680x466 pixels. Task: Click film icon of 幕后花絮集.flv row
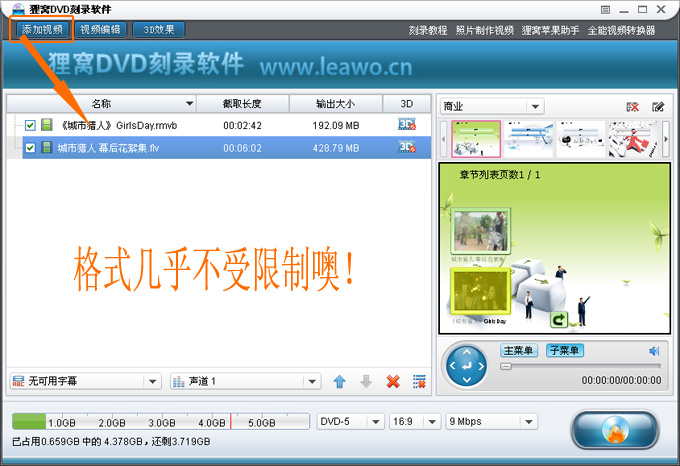[46, 147]
